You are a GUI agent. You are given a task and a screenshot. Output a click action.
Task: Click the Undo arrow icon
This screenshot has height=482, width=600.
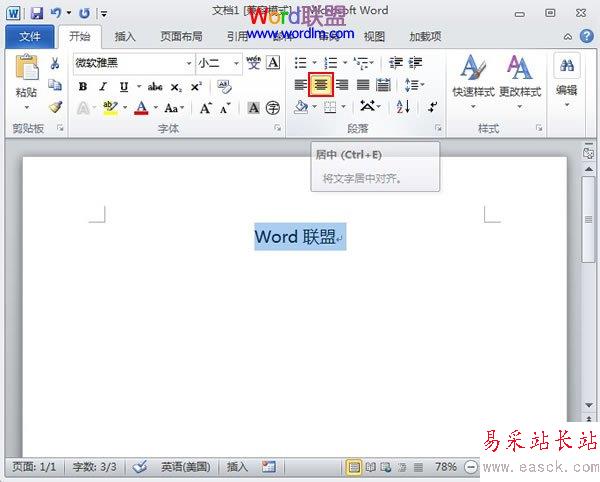pyautogui.click(x=56, y=13)
